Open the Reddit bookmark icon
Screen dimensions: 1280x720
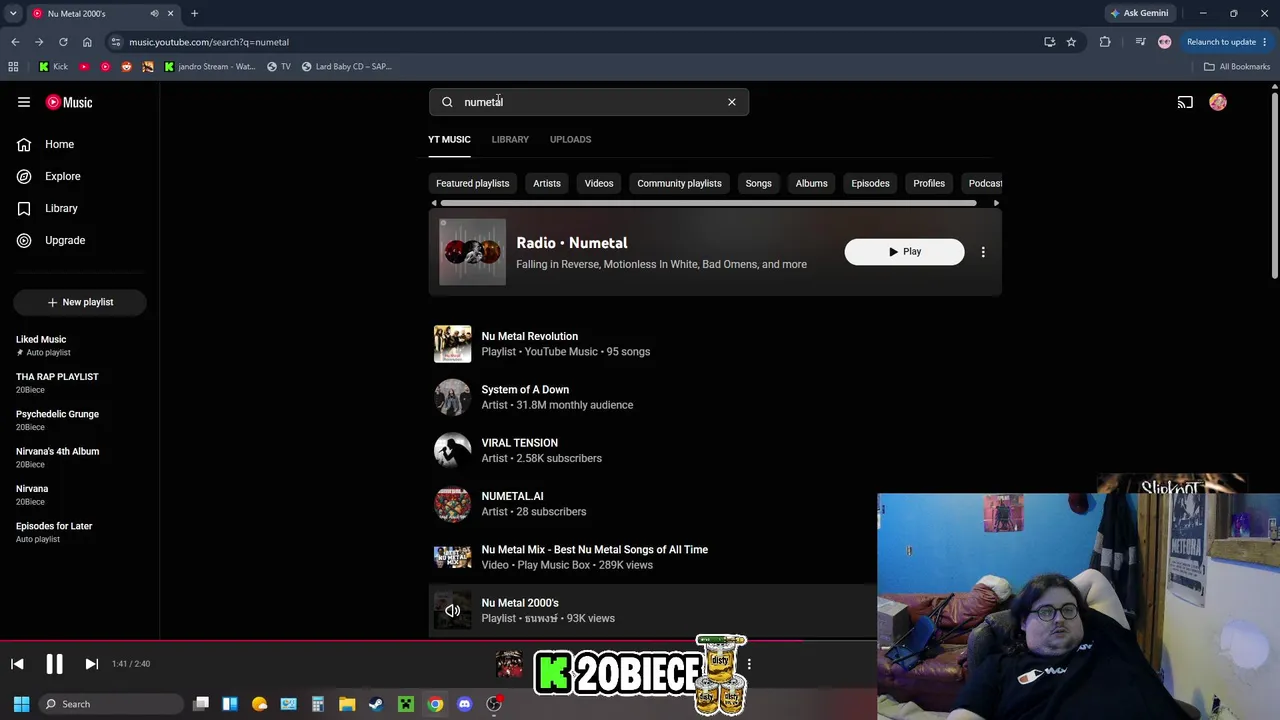tap(126, 67)
